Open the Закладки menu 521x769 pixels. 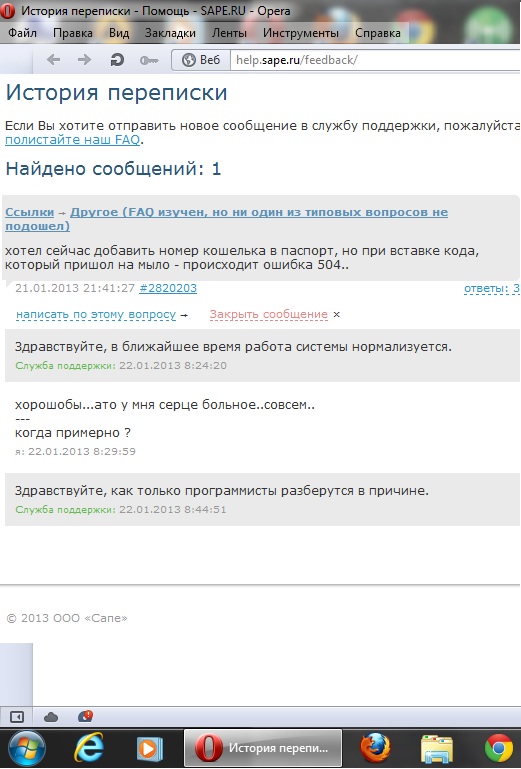coord(170,33)
